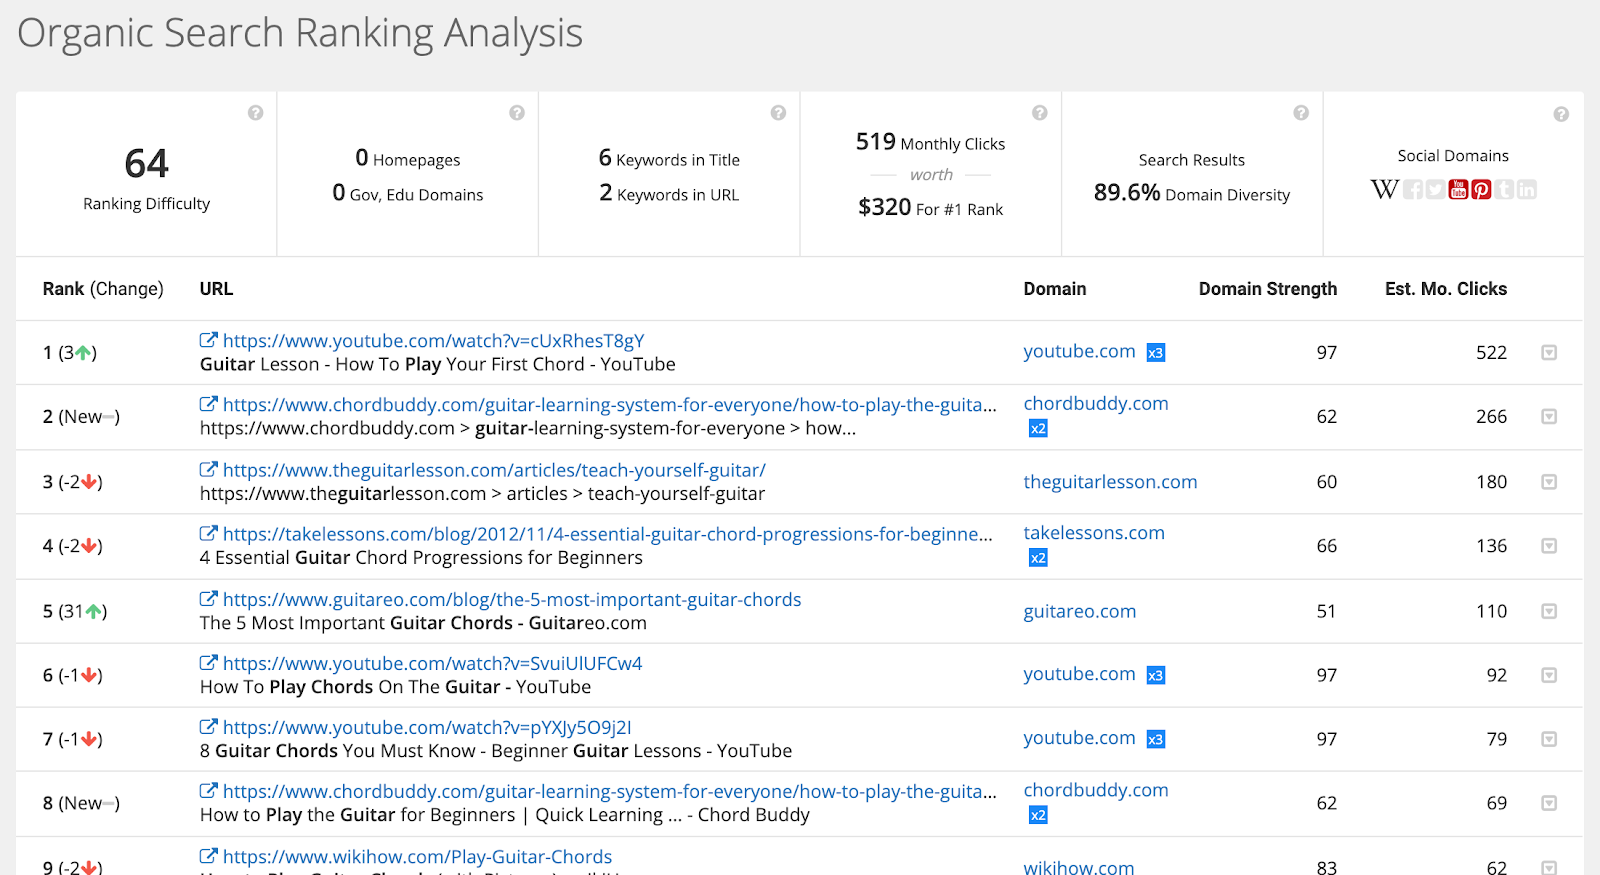Open guitareo.com 5-most-important-guitar-chords URL
The image size is (1600, 875).
tap(512, 600)
